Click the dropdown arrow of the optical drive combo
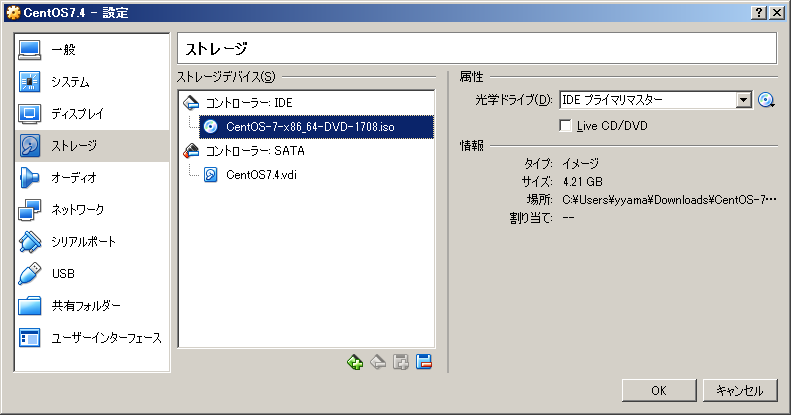Viewport: 791px width, 415px height. click(x=743, y=100)
